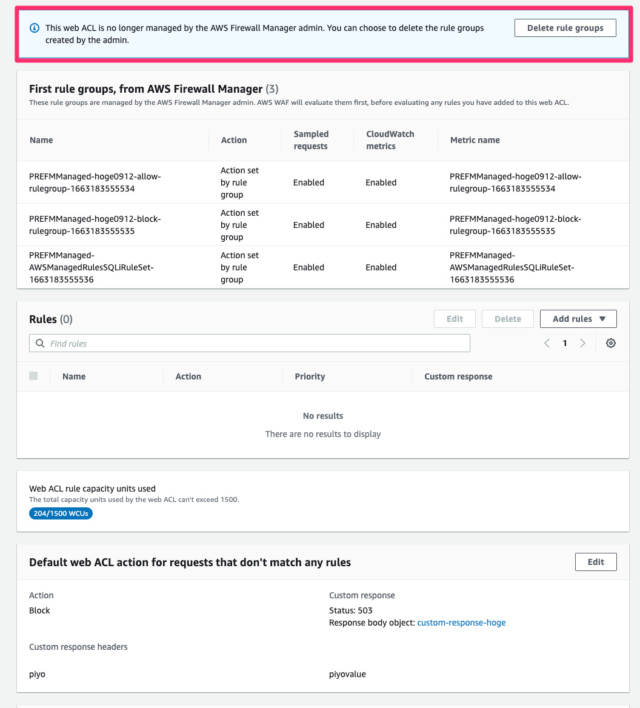640x708 pixels.
Task: Select page 1 in the rules pagination
Action: click(564, 343)
